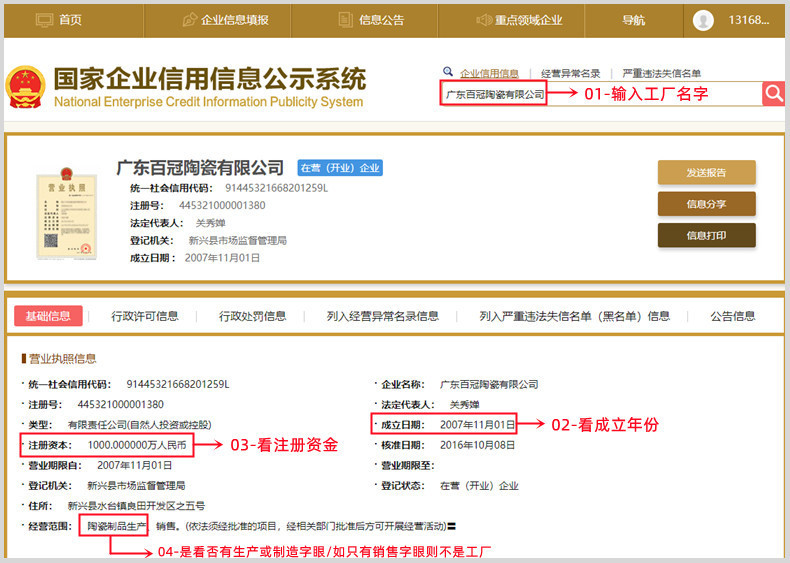Screen dimensions: 790x563
Task: Switch to 列入严重违法失信名单（黑名单）信息 tab
Action: [x=574, y=316]
